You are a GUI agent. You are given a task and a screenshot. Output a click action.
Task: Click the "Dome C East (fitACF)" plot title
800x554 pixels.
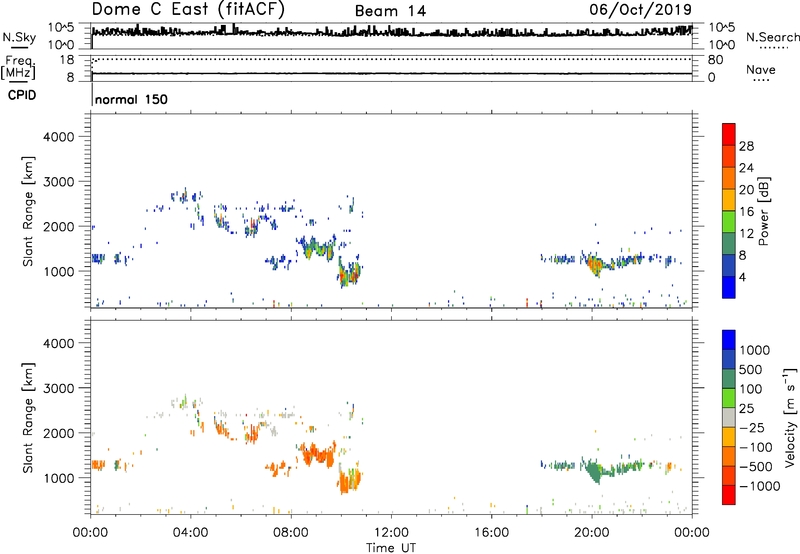[x=188, y=10]
